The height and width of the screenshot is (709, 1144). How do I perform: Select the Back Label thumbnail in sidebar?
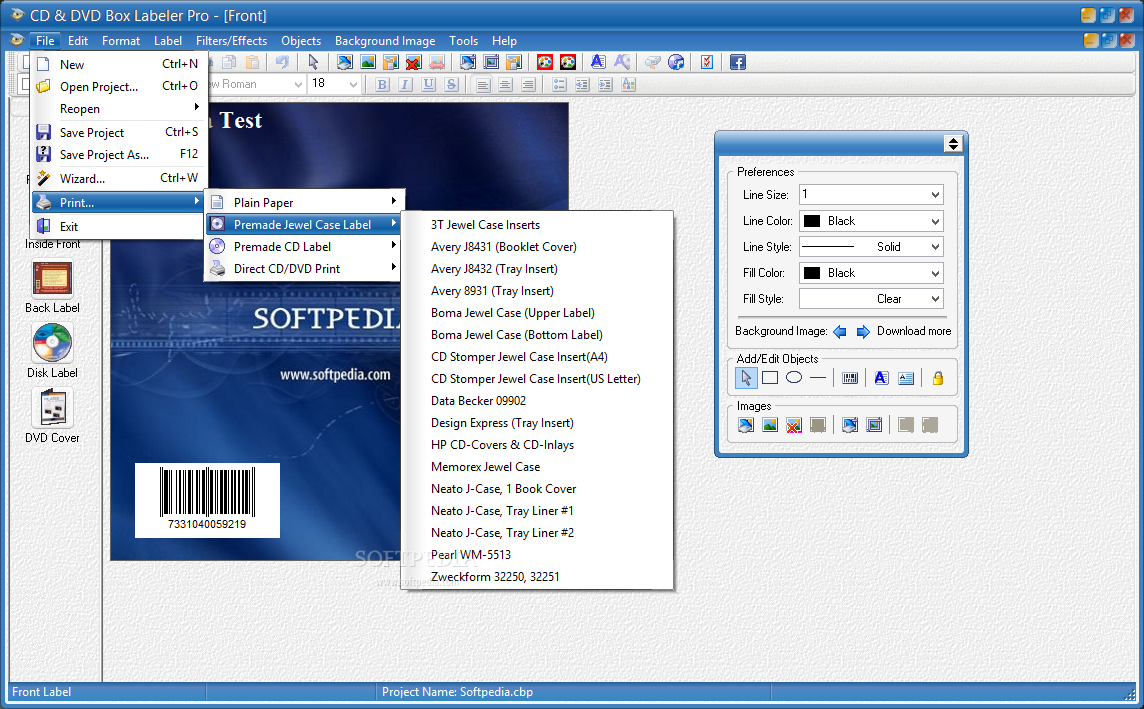pos(52,278)
